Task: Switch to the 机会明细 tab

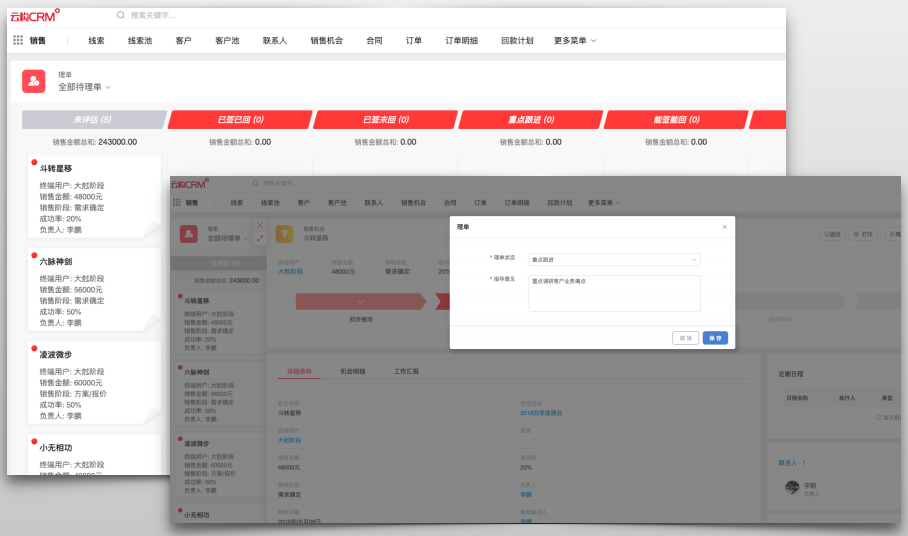Action: tap(352, 371)
